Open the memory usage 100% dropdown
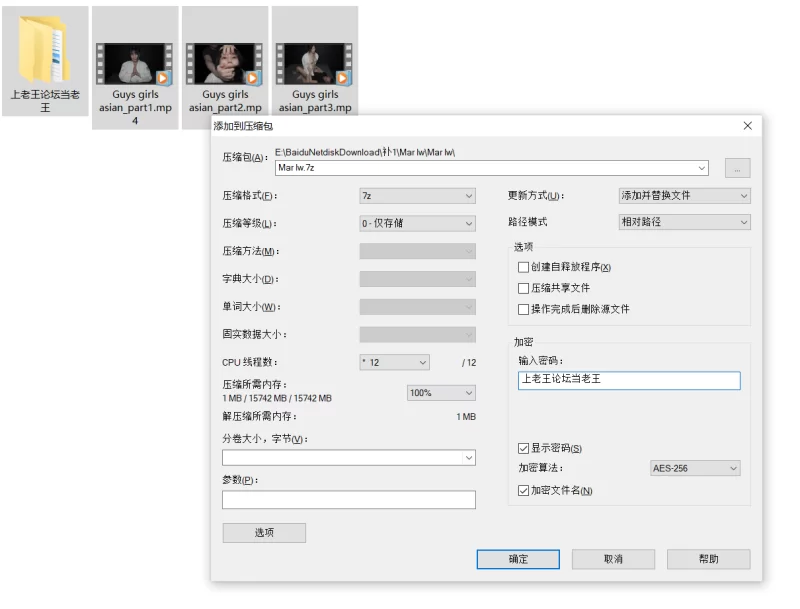This screenshot has width=800, height=609. point(441,393)
